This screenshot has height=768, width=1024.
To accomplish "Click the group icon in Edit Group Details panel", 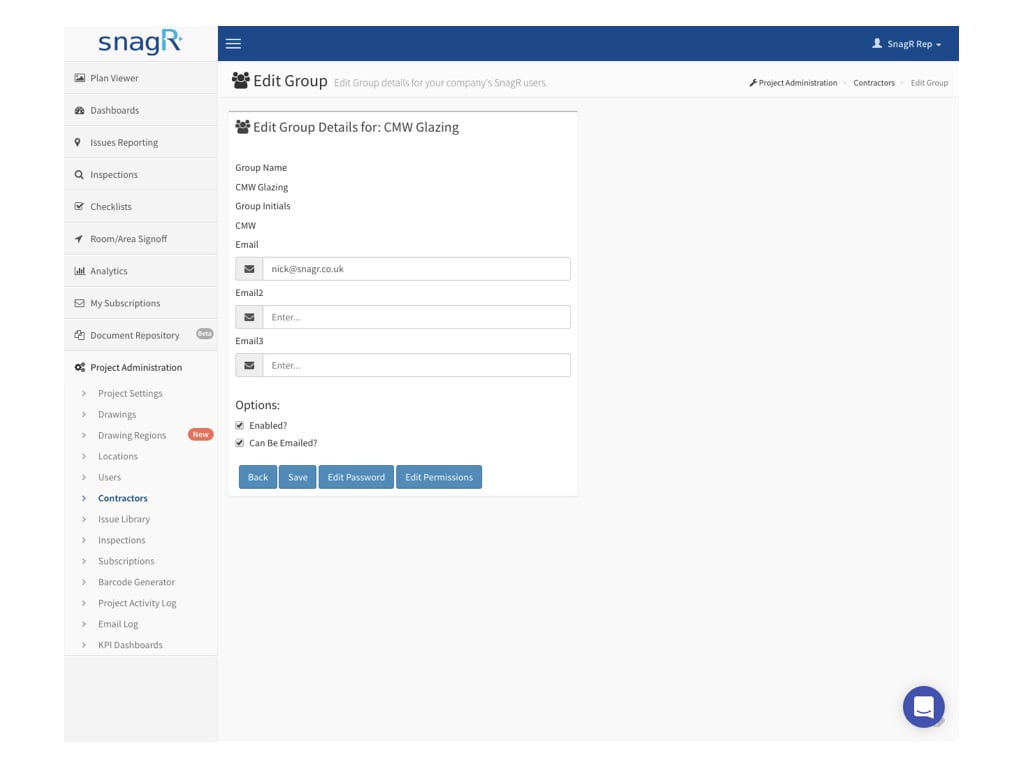I will click(x=242, y=127).
